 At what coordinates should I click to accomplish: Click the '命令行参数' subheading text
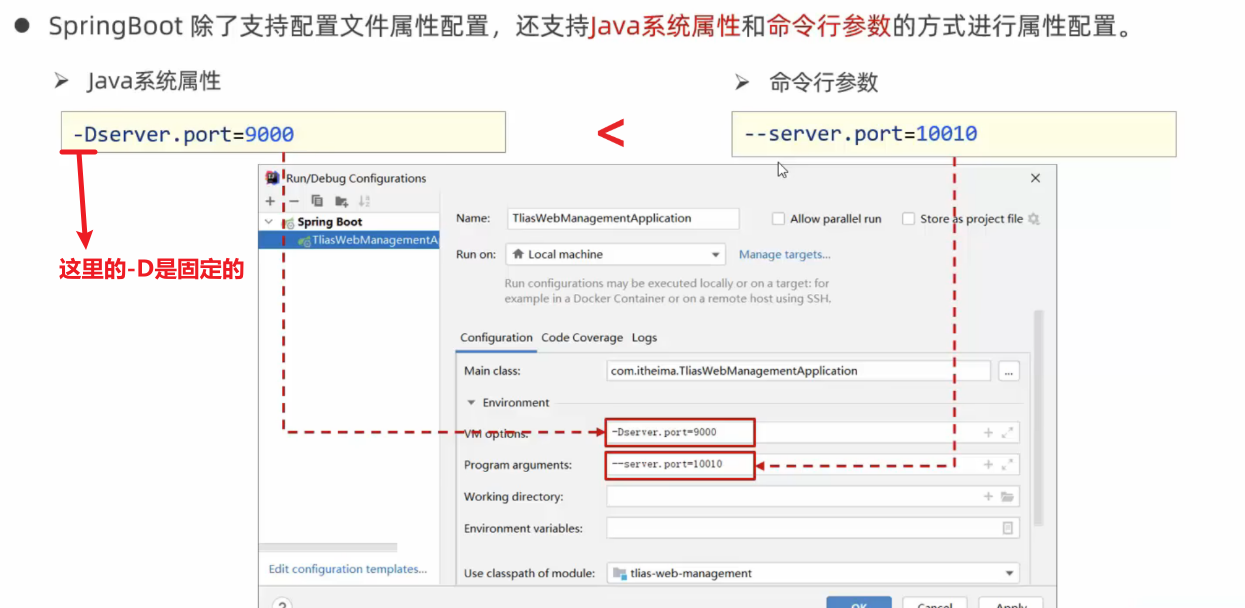[824, 83]
